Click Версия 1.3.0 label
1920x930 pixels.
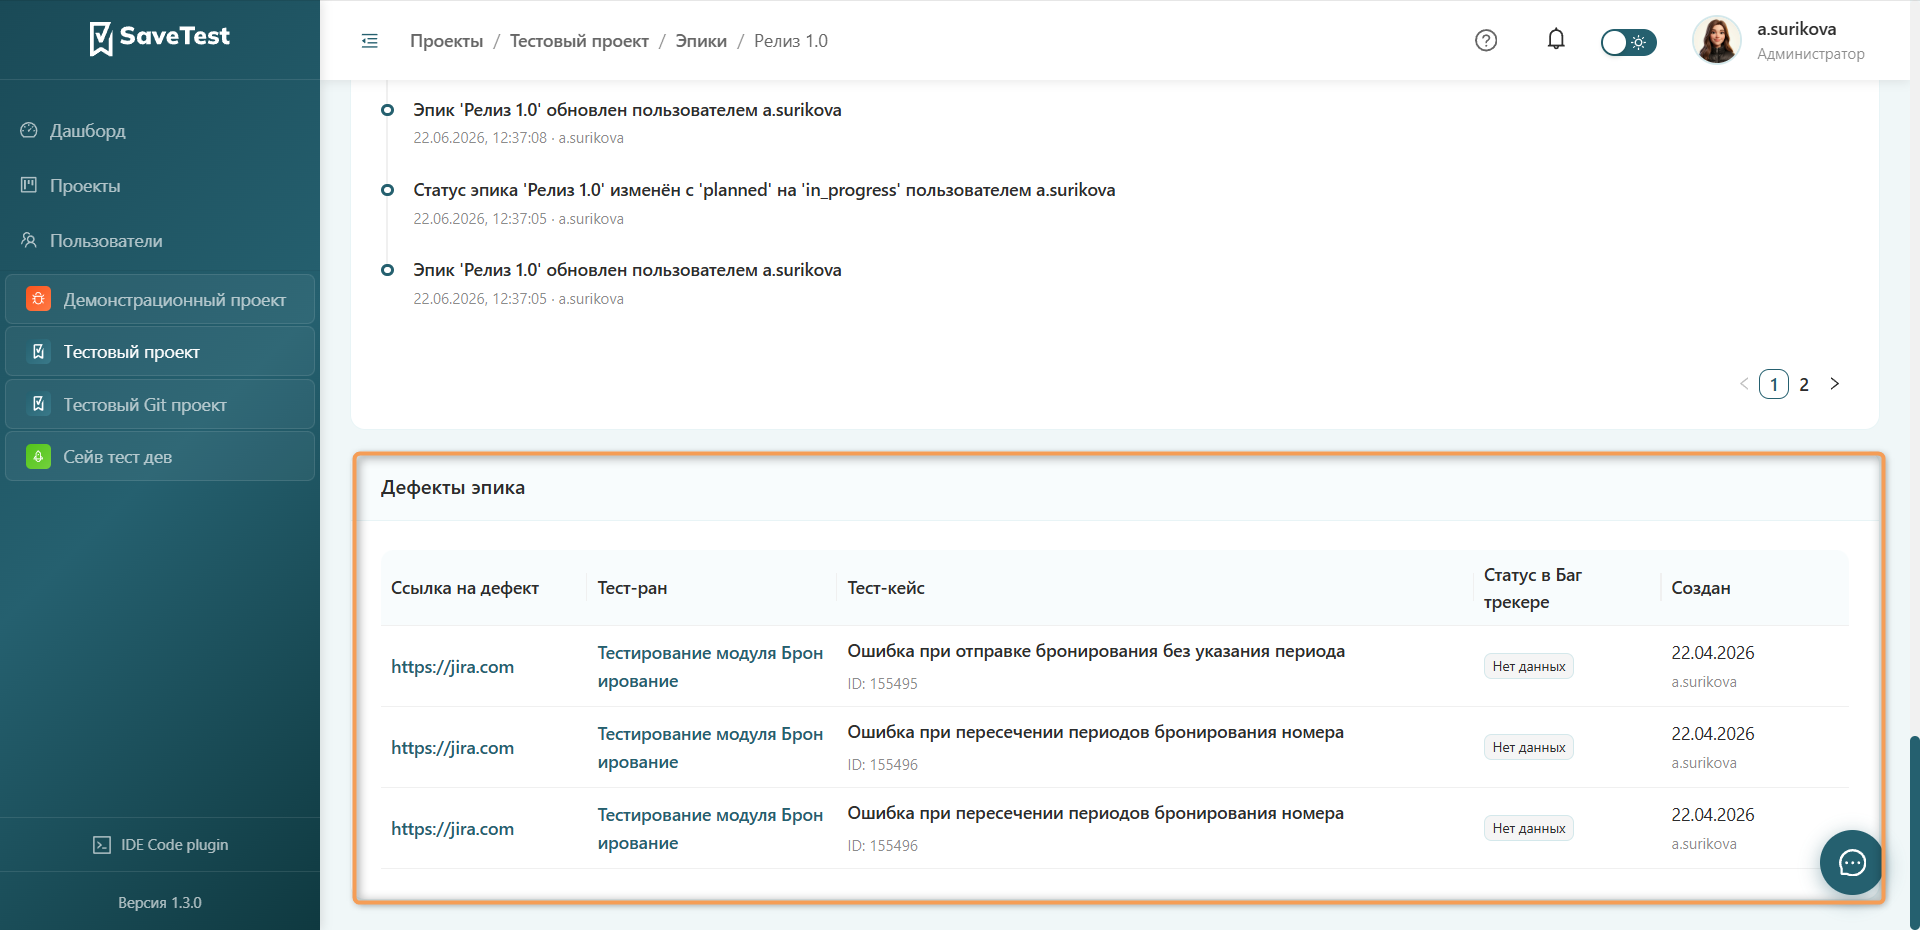point(160,903)
